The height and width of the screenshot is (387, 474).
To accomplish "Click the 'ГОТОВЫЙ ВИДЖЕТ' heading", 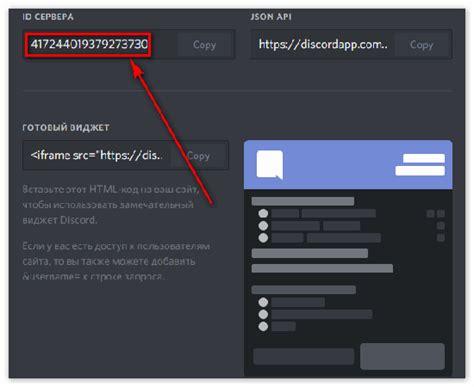I will 66,128.
